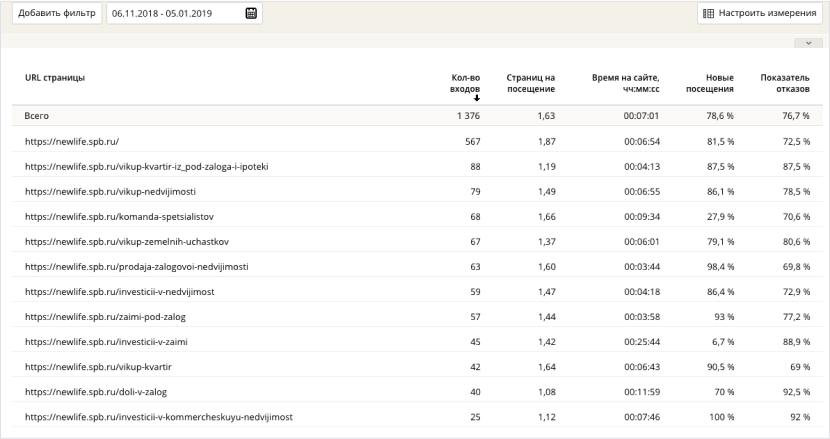Image resolution: width=830 pixels, height=439 pixels.
Task: Select the Всего totals row
Action: tap(37, 116)
